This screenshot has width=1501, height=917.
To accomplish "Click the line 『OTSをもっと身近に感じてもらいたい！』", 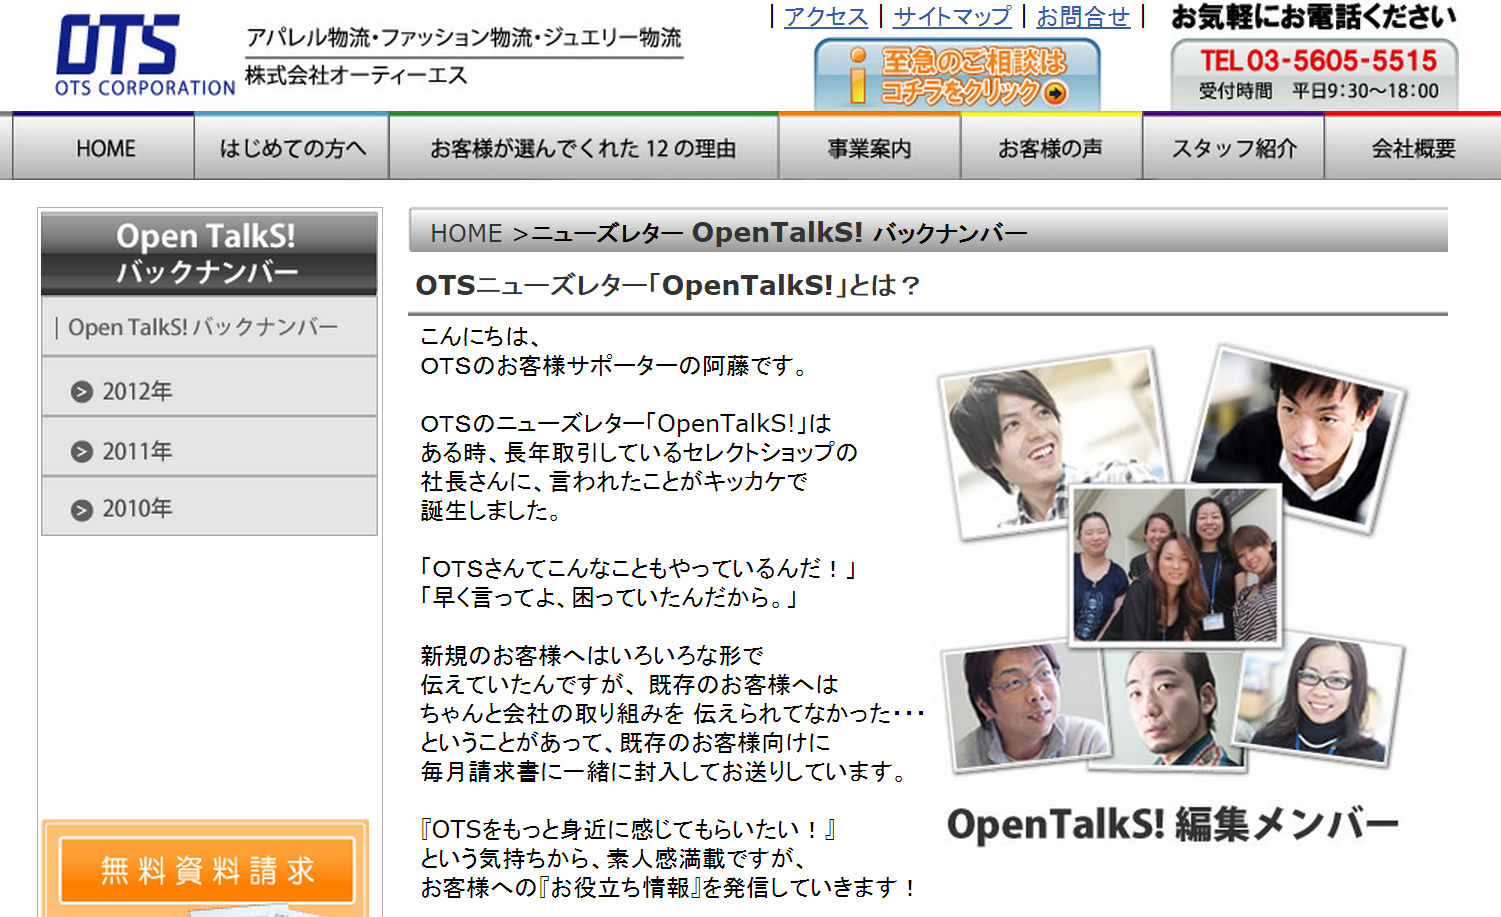I will pyautogui.click(x=629, y=829).
